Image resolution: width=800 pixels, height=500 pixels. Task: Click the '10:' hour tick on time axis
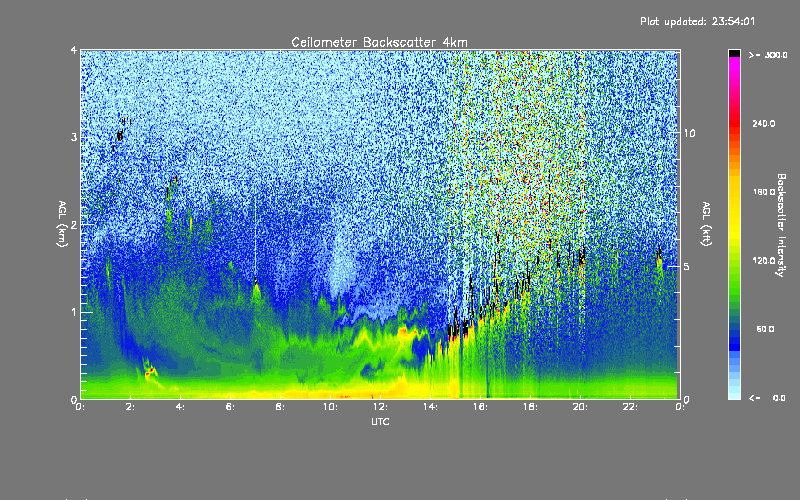pos(330,407)
